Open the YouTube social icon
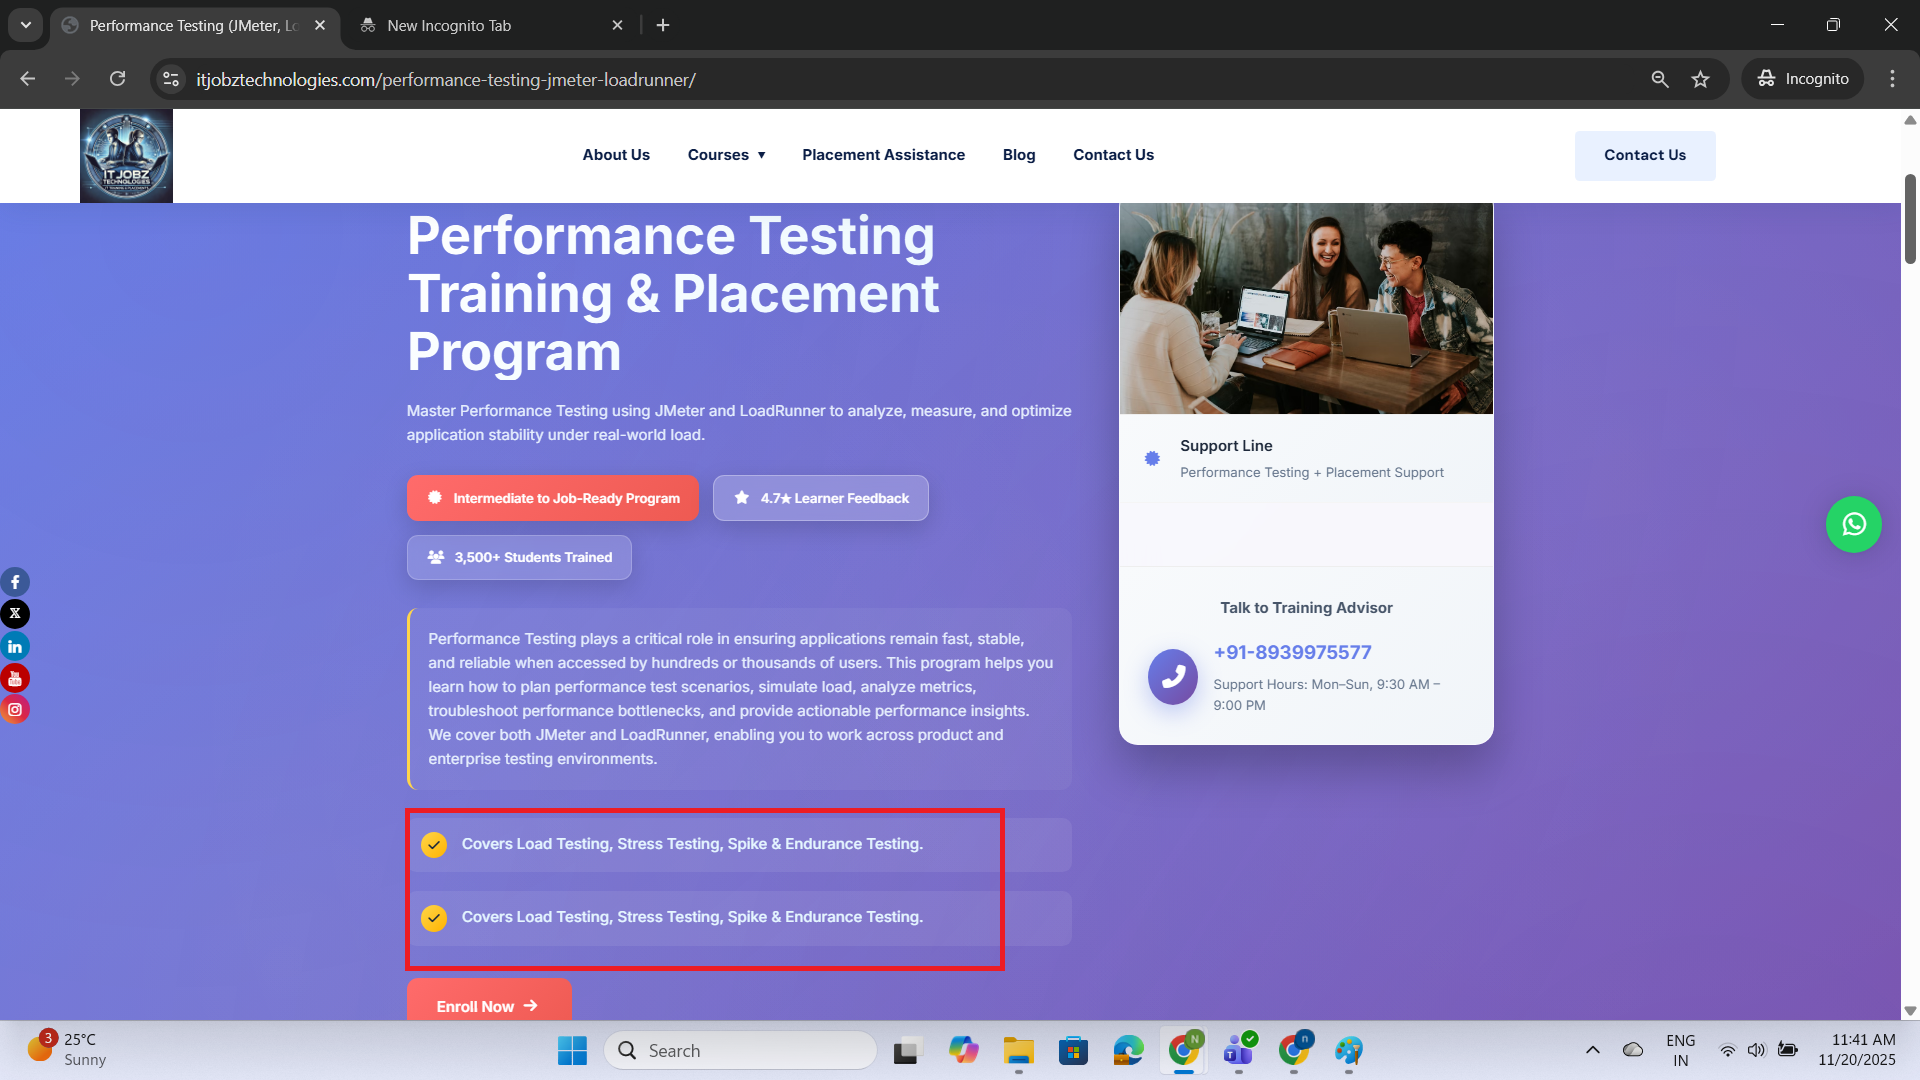Image resolution: width=1920 pixels, height=1080 pixels. (x=15, y=678)
